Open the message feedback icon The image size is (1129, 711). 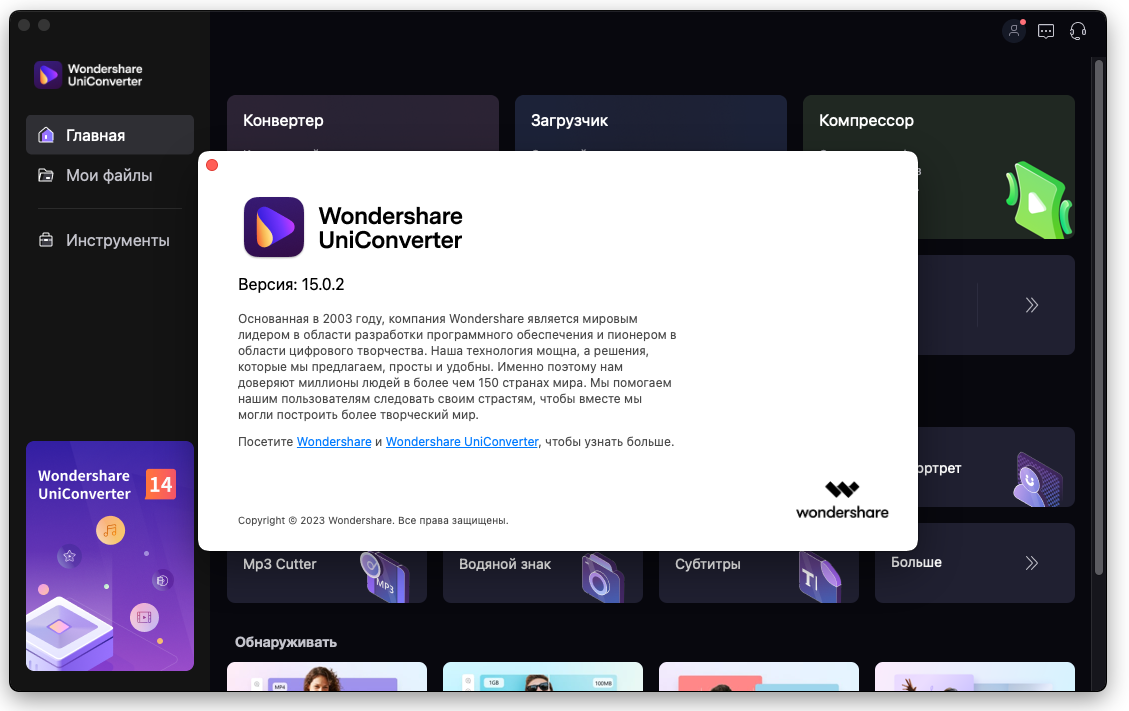pos(1045,31)
